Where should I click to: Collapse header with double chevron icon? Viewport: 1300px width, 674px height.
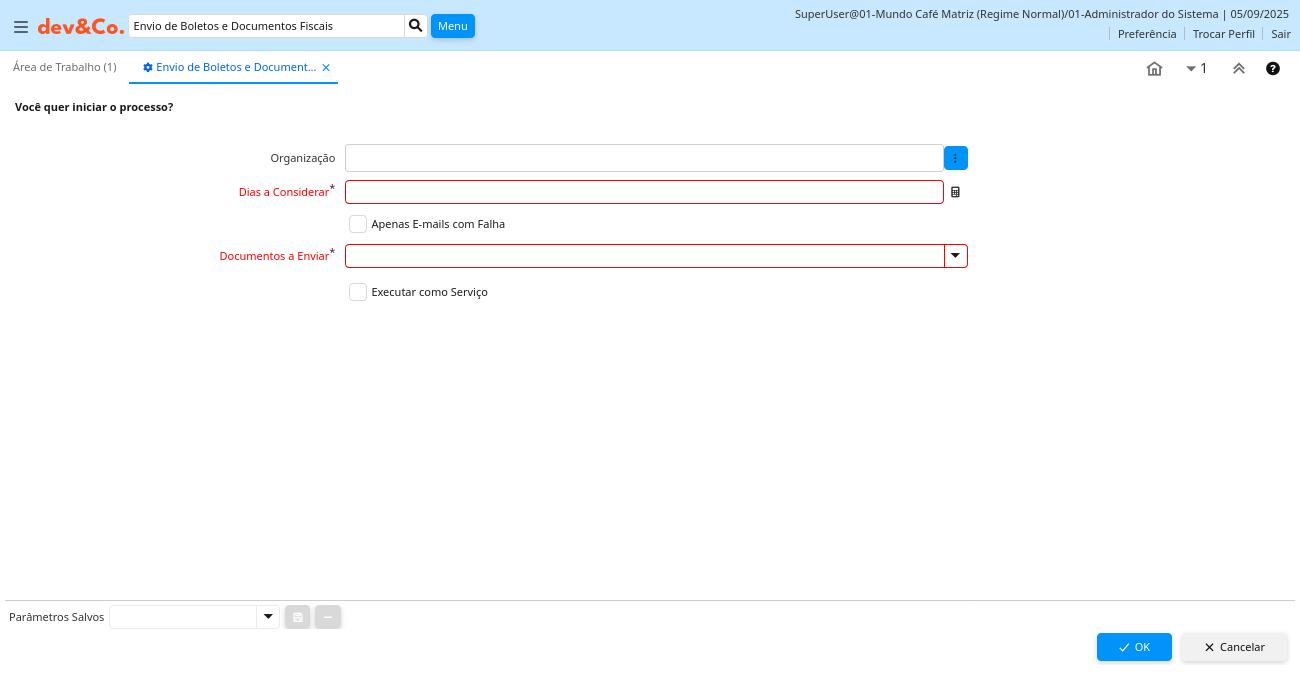tap(1238, 69)
